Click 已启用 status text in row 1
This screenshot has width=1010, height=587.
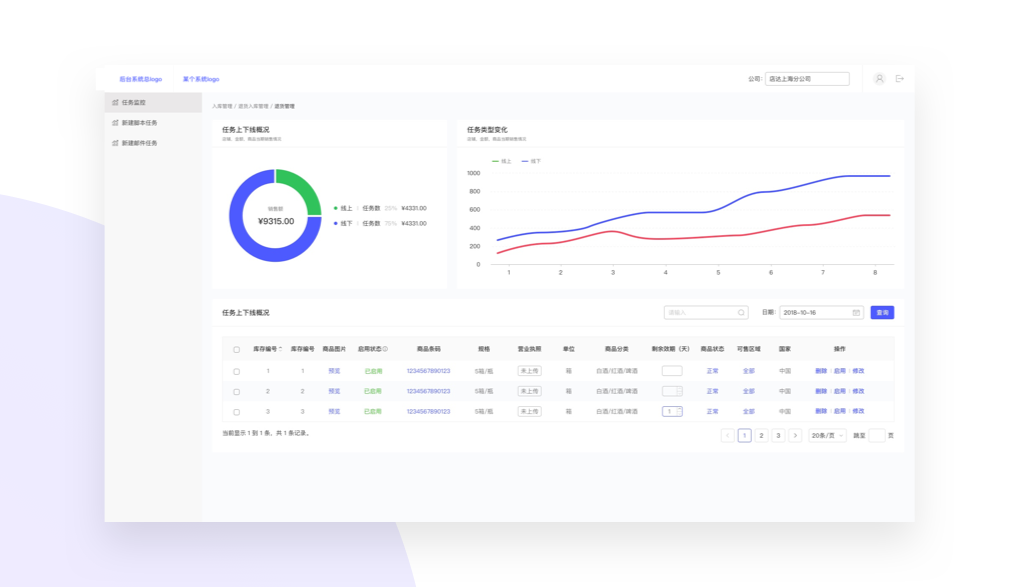(373, 371)
